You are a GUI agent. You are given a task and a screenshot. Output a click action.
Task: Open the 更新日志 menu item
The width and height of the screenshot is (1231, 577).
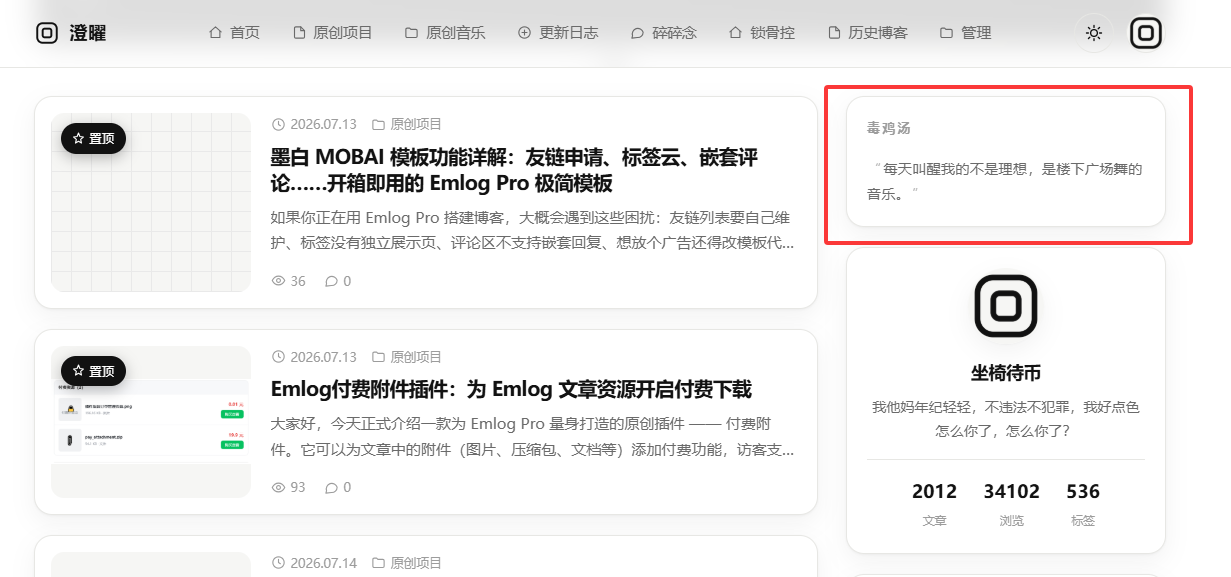[558, 33]
